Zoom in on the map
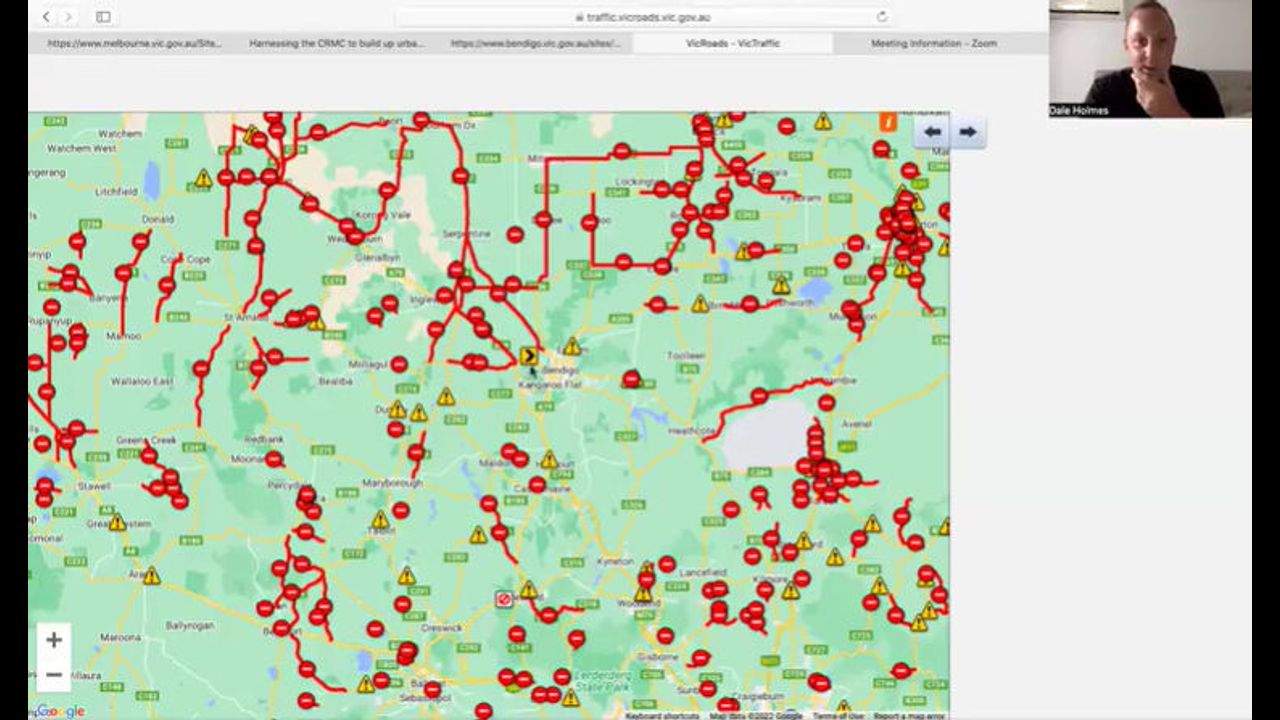Screen dimensions: 1280x720 coord(54,640)
